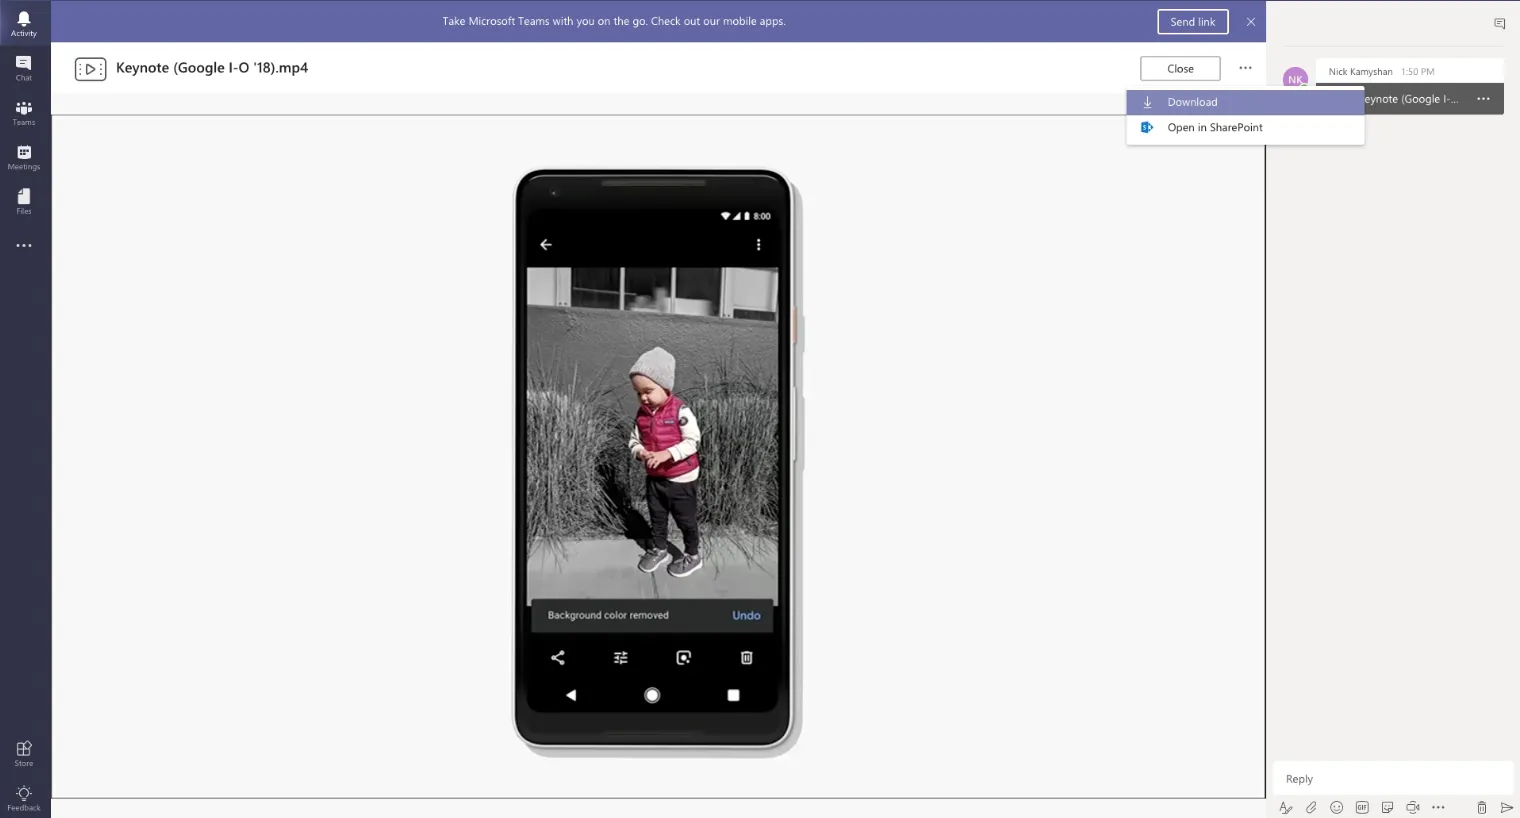Open the Files section

(x=23, y=200)
